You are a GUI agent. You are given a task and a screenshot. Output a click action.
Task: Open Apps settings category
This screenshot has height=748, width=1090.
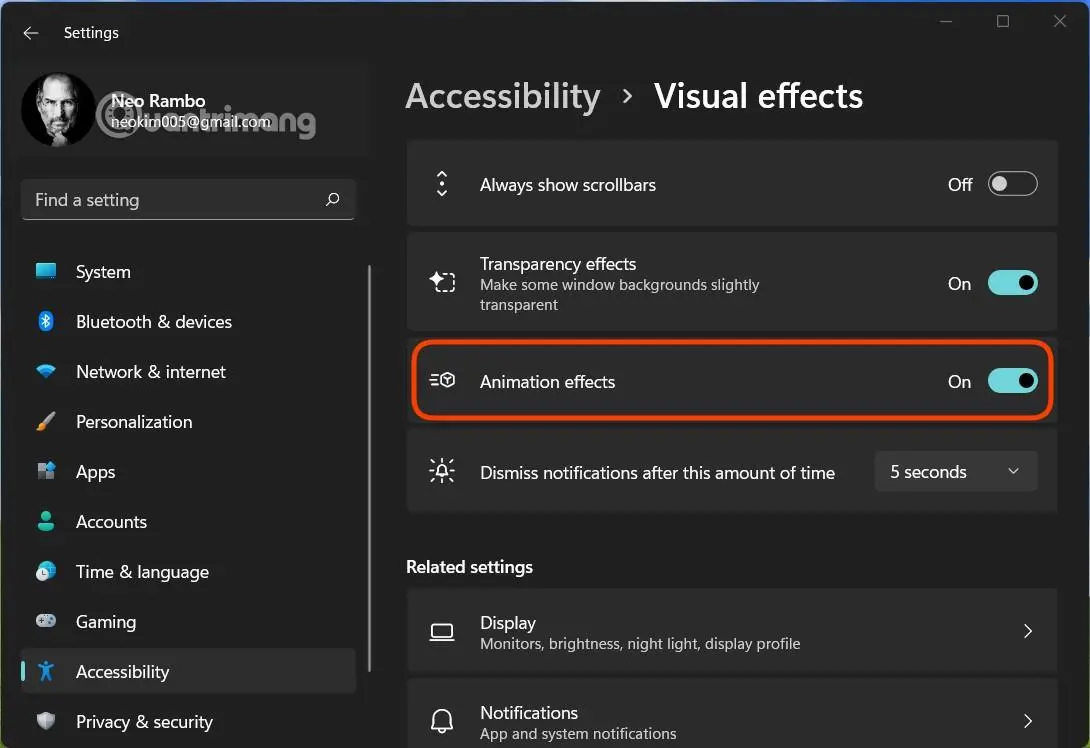(x=188, y=472)
